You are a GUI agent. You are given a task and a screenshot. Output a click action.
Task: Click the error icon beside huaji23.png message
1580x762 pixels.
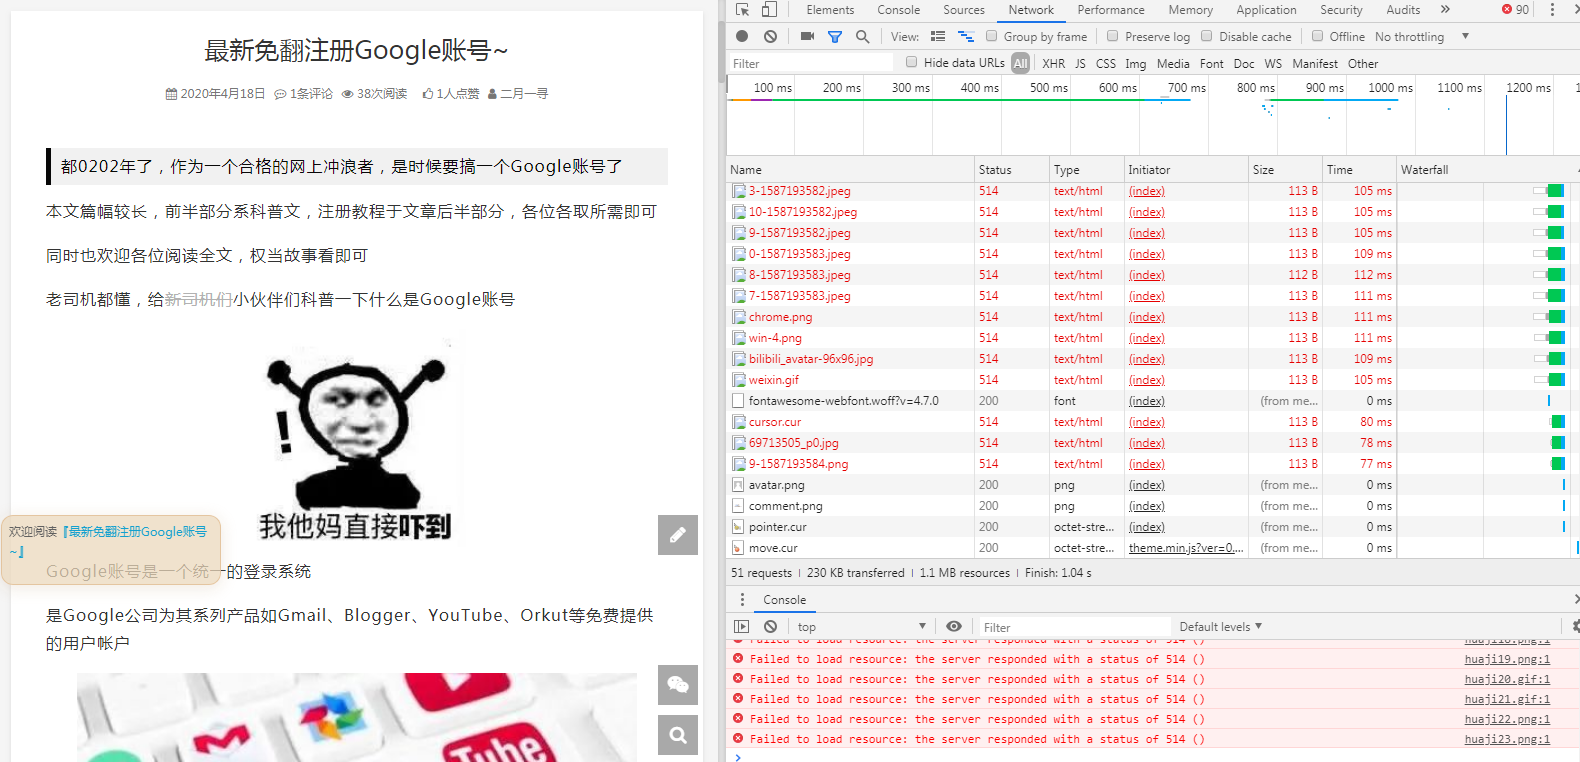point(738,739)
